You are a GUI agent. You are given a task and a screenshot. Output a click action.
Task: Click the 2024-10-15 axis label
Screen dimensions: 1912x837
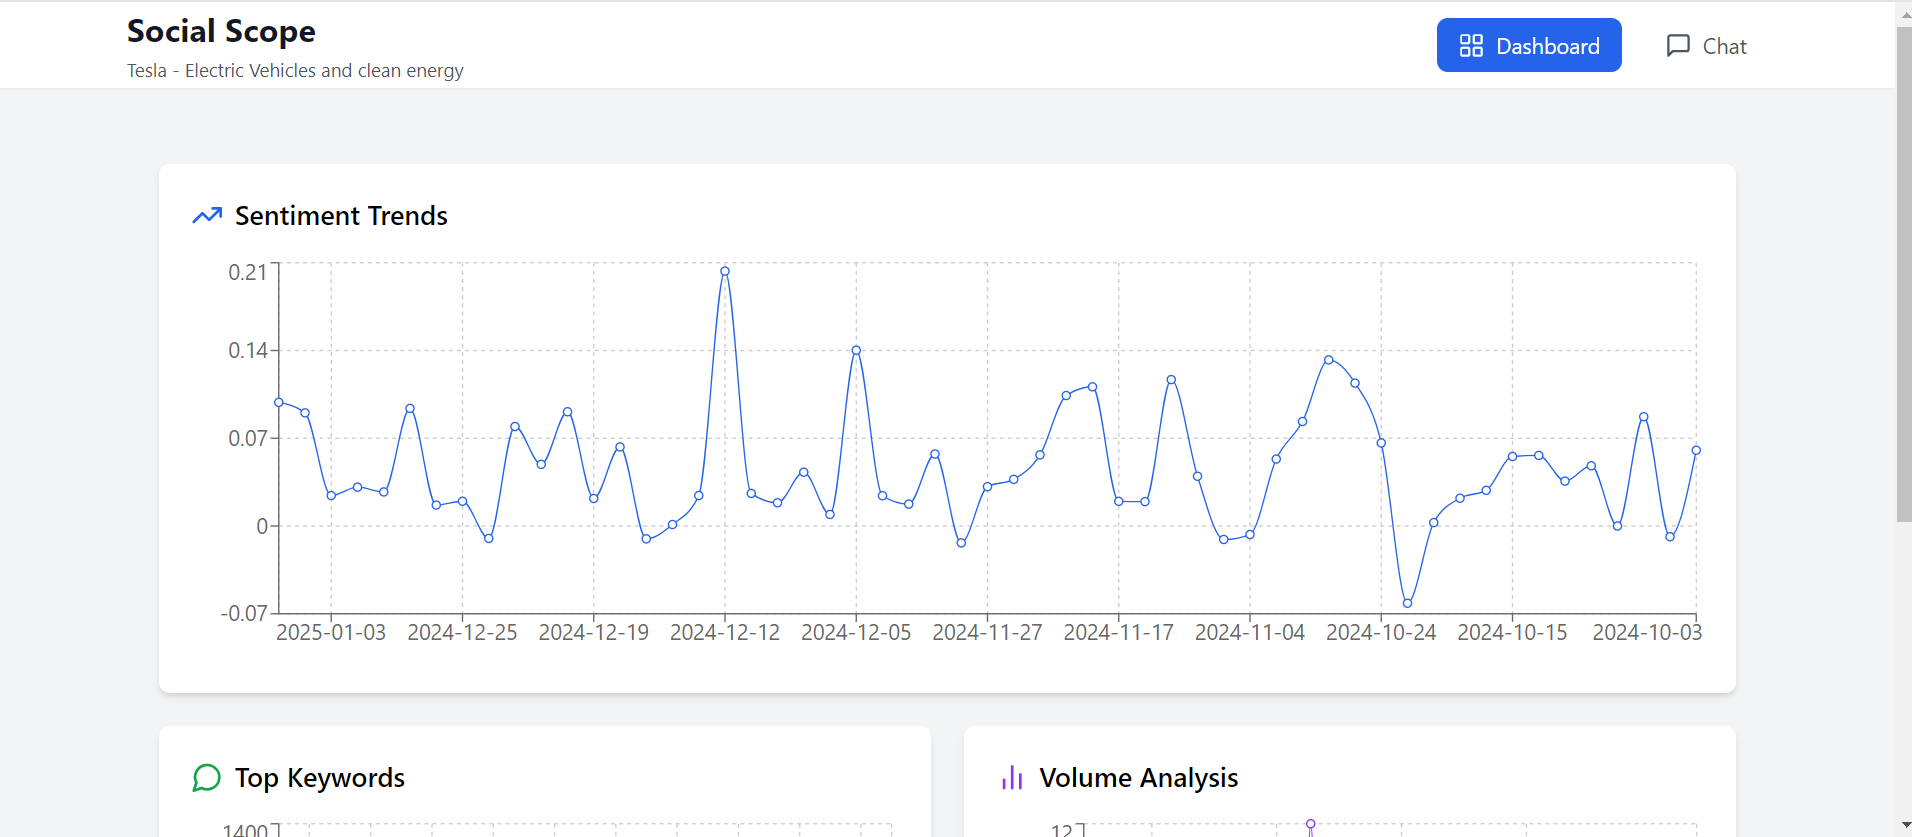click(1512, 633)
